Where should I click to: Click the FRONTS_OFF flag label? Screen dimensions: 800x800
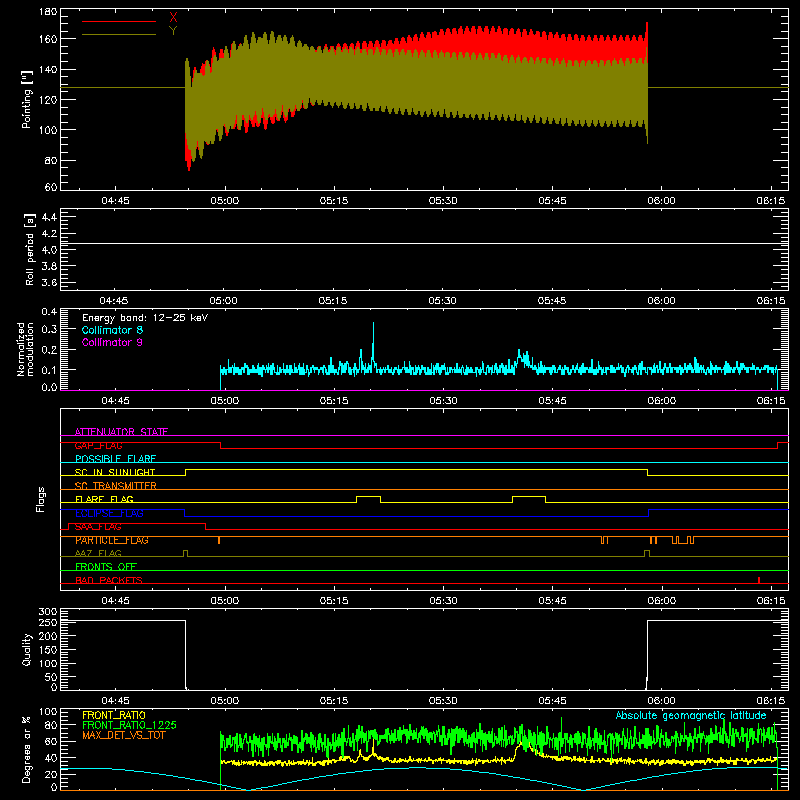tap(106, 567)
